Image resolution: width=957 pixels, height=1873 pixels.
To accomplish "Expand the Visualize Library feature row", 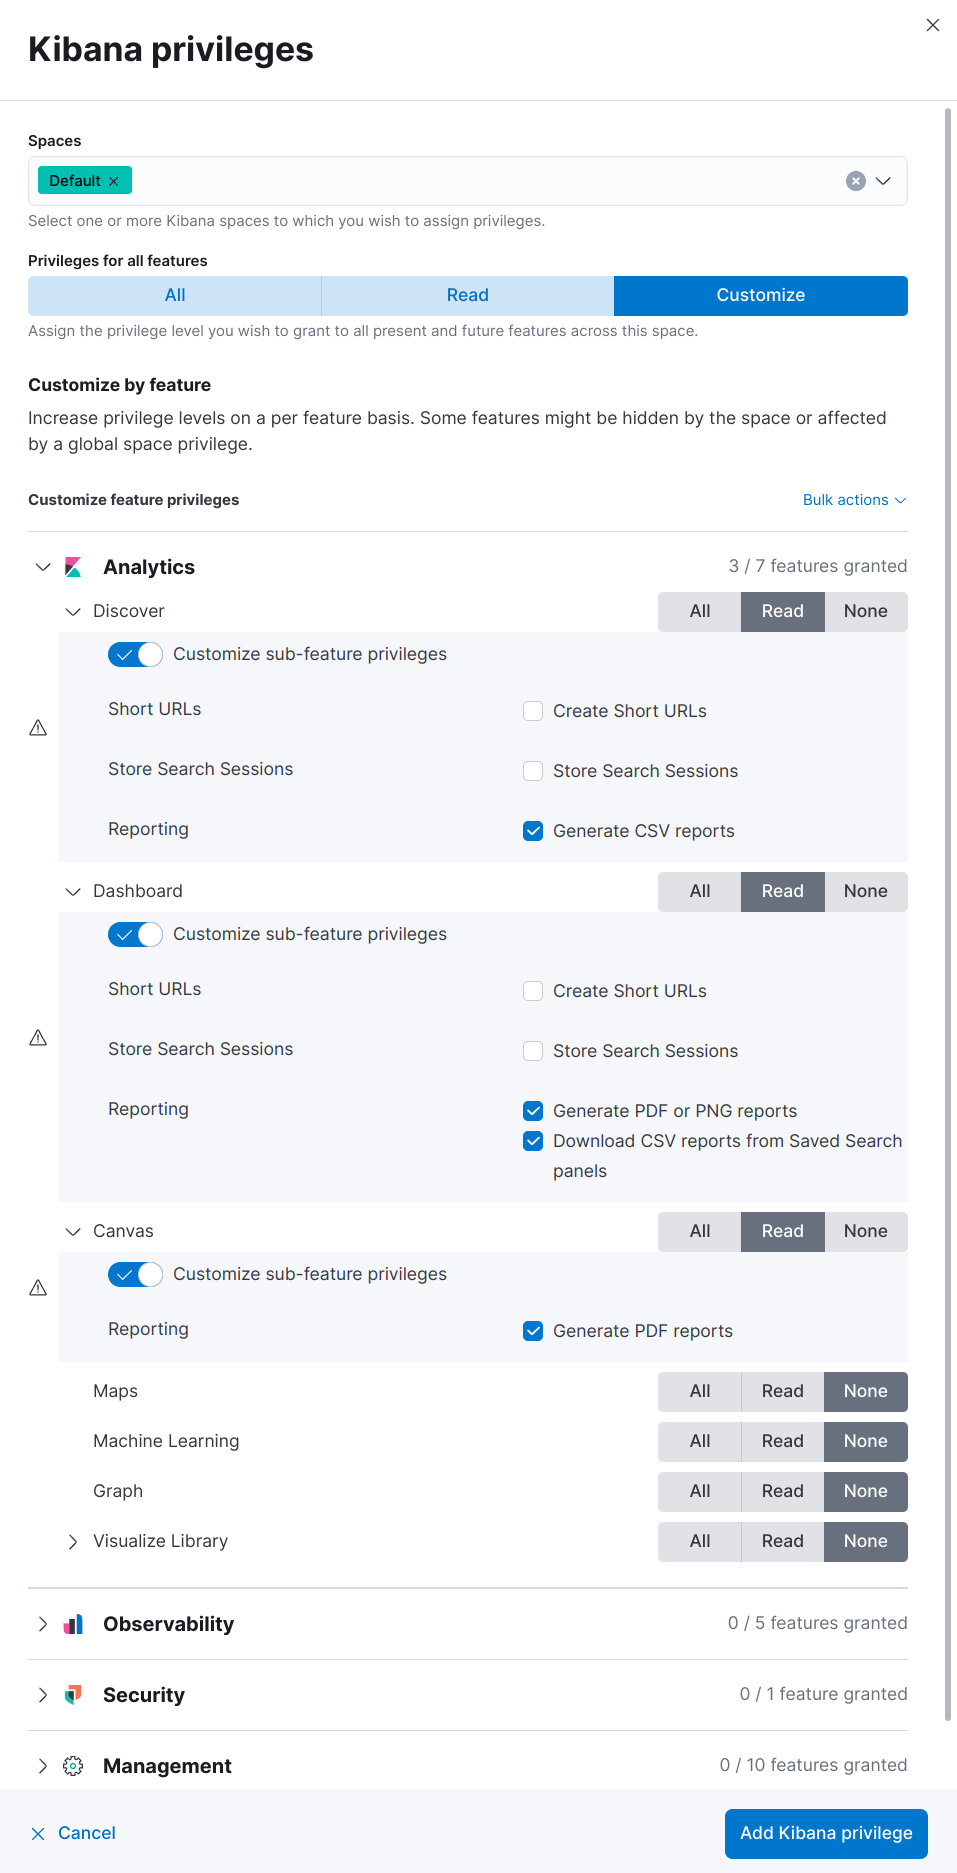I will 72,1542.
